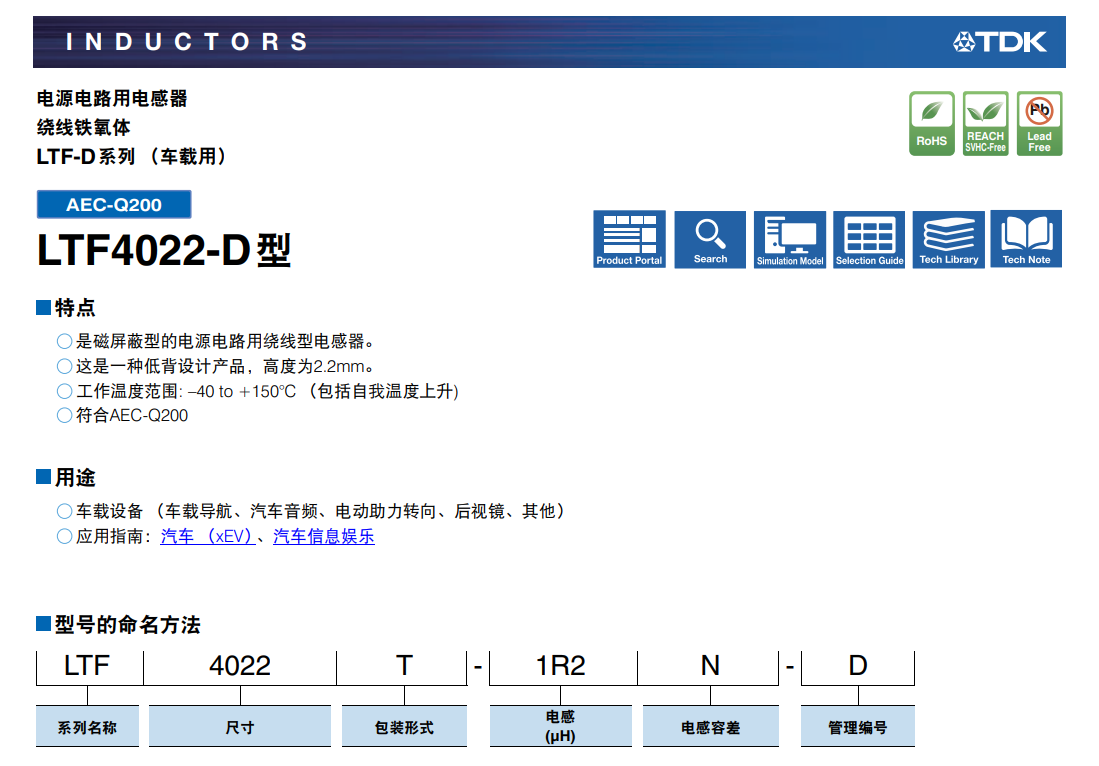1099x766 pixels.
Task: Open the Selection Guide icon
Action: pyautogui.click(x=869, y=239)
